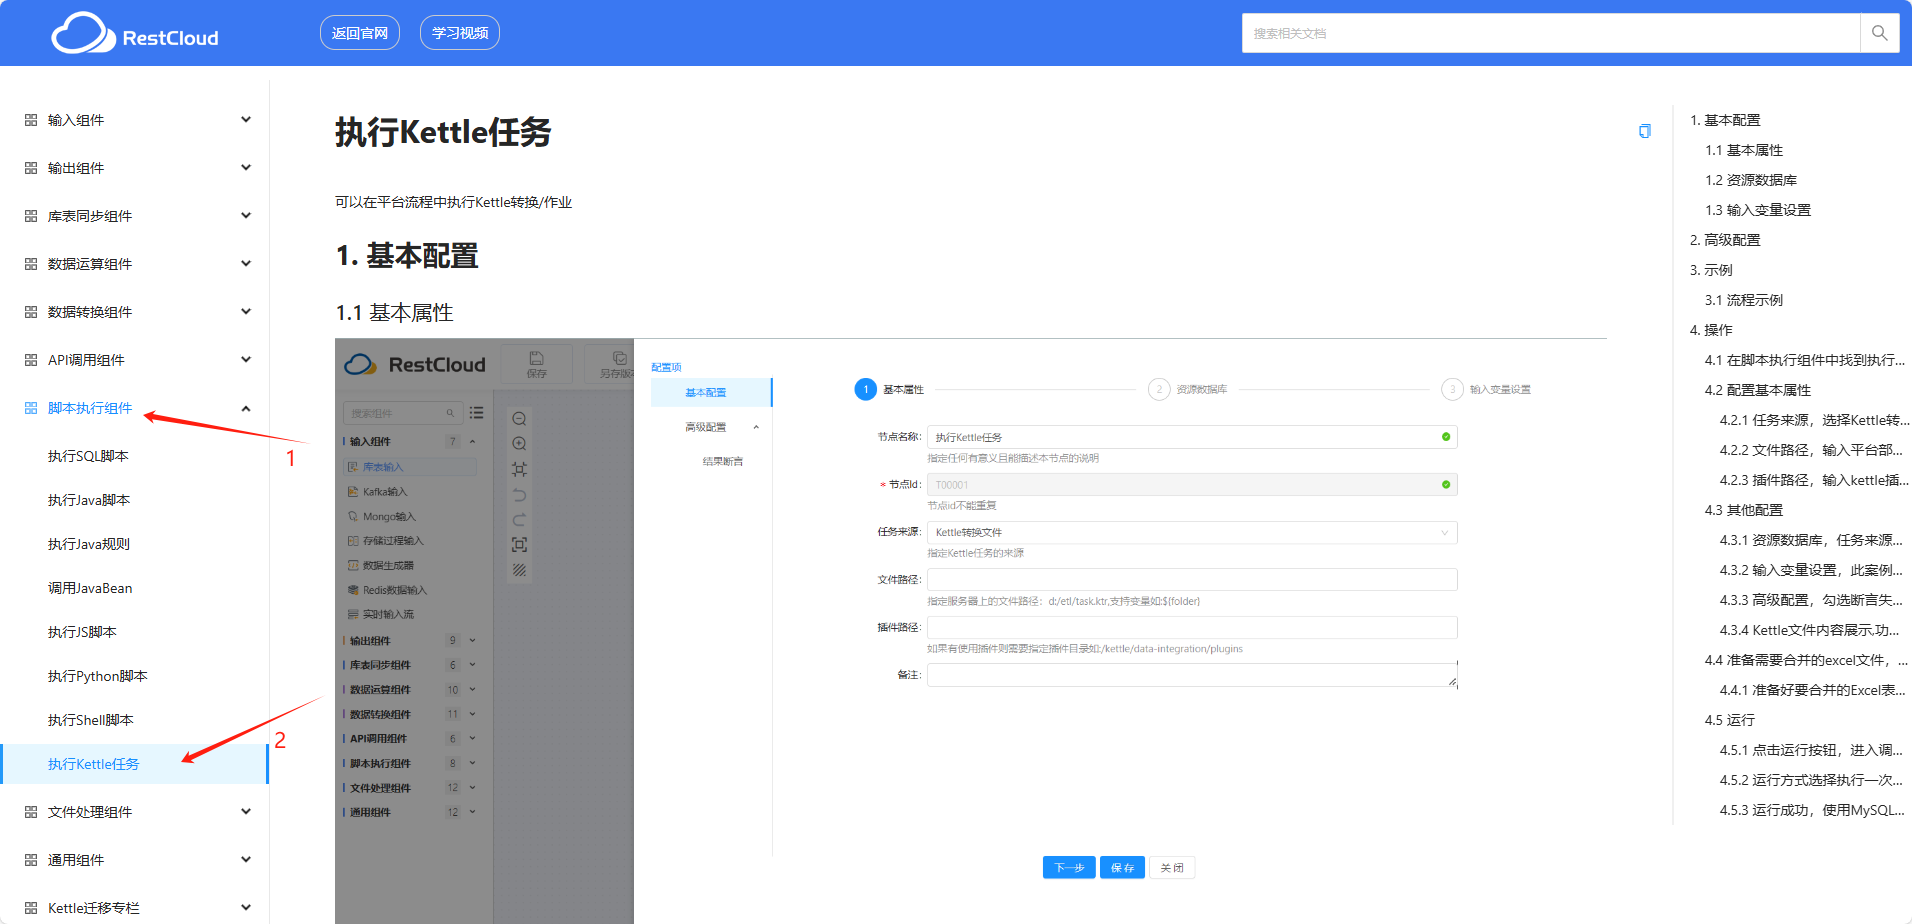Jump to '4. 操作' in the outline
The image size is (1912, 924).
(x=1711, y=330)
